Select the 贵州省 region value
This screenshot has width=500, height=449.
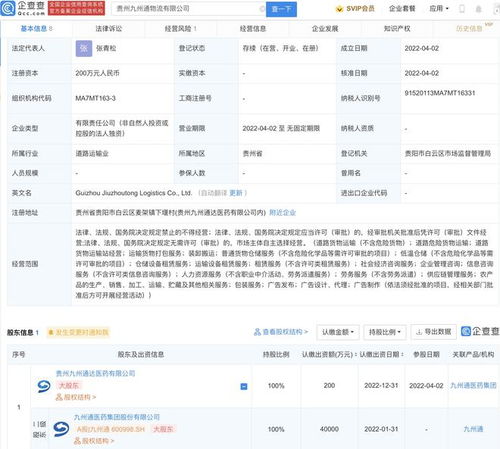[252, 154]
